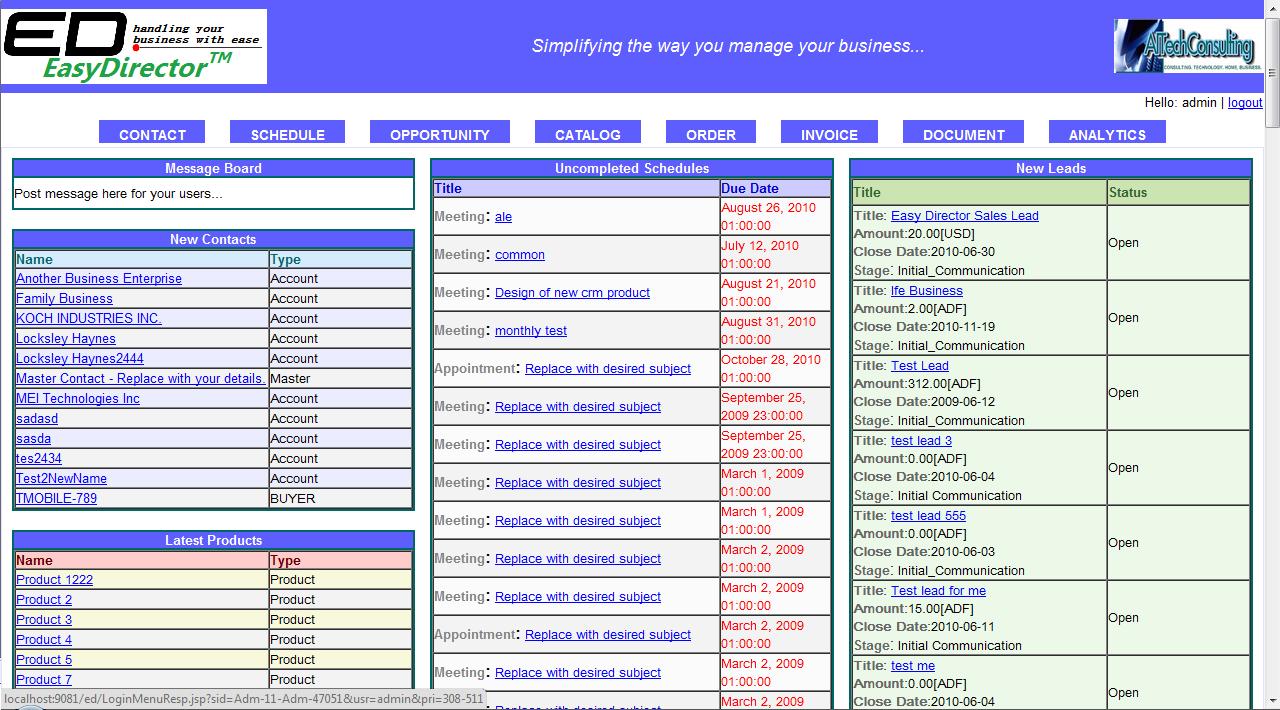Open the TMOBILE-789 contact
This screenshot has width=1280, height=710.
(56, 499)
